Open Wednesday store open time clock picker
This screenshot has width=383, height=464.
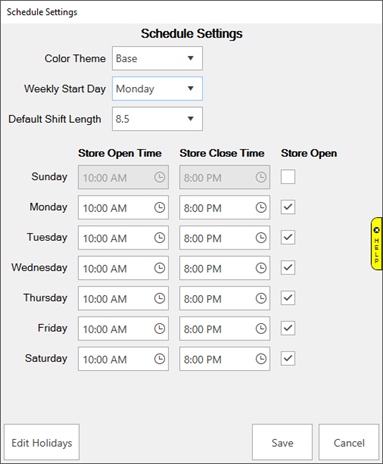click(160, 268)
